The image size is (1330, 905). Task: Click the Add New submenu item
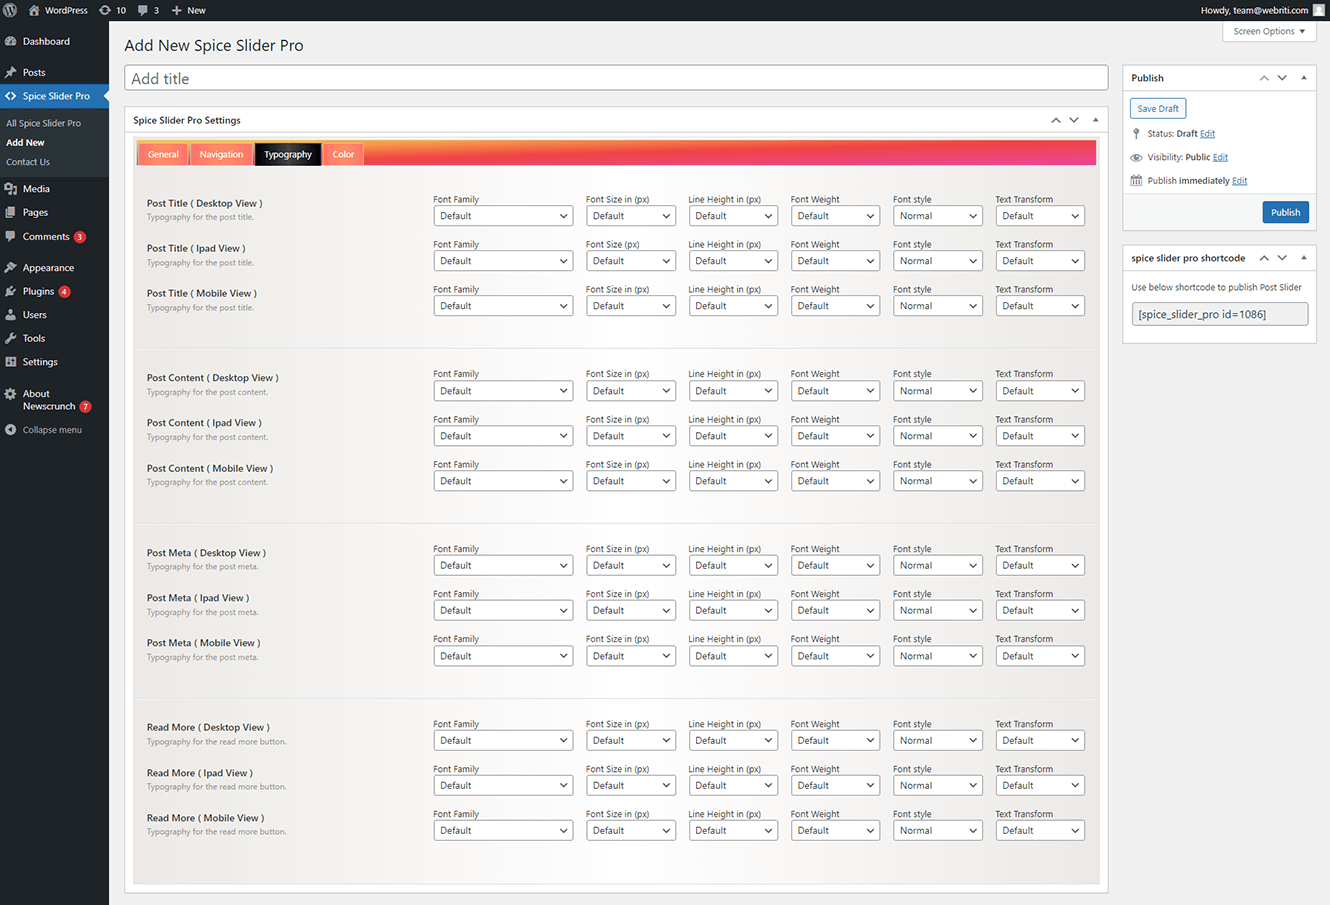pyautogui.click(x=25, y=143)
